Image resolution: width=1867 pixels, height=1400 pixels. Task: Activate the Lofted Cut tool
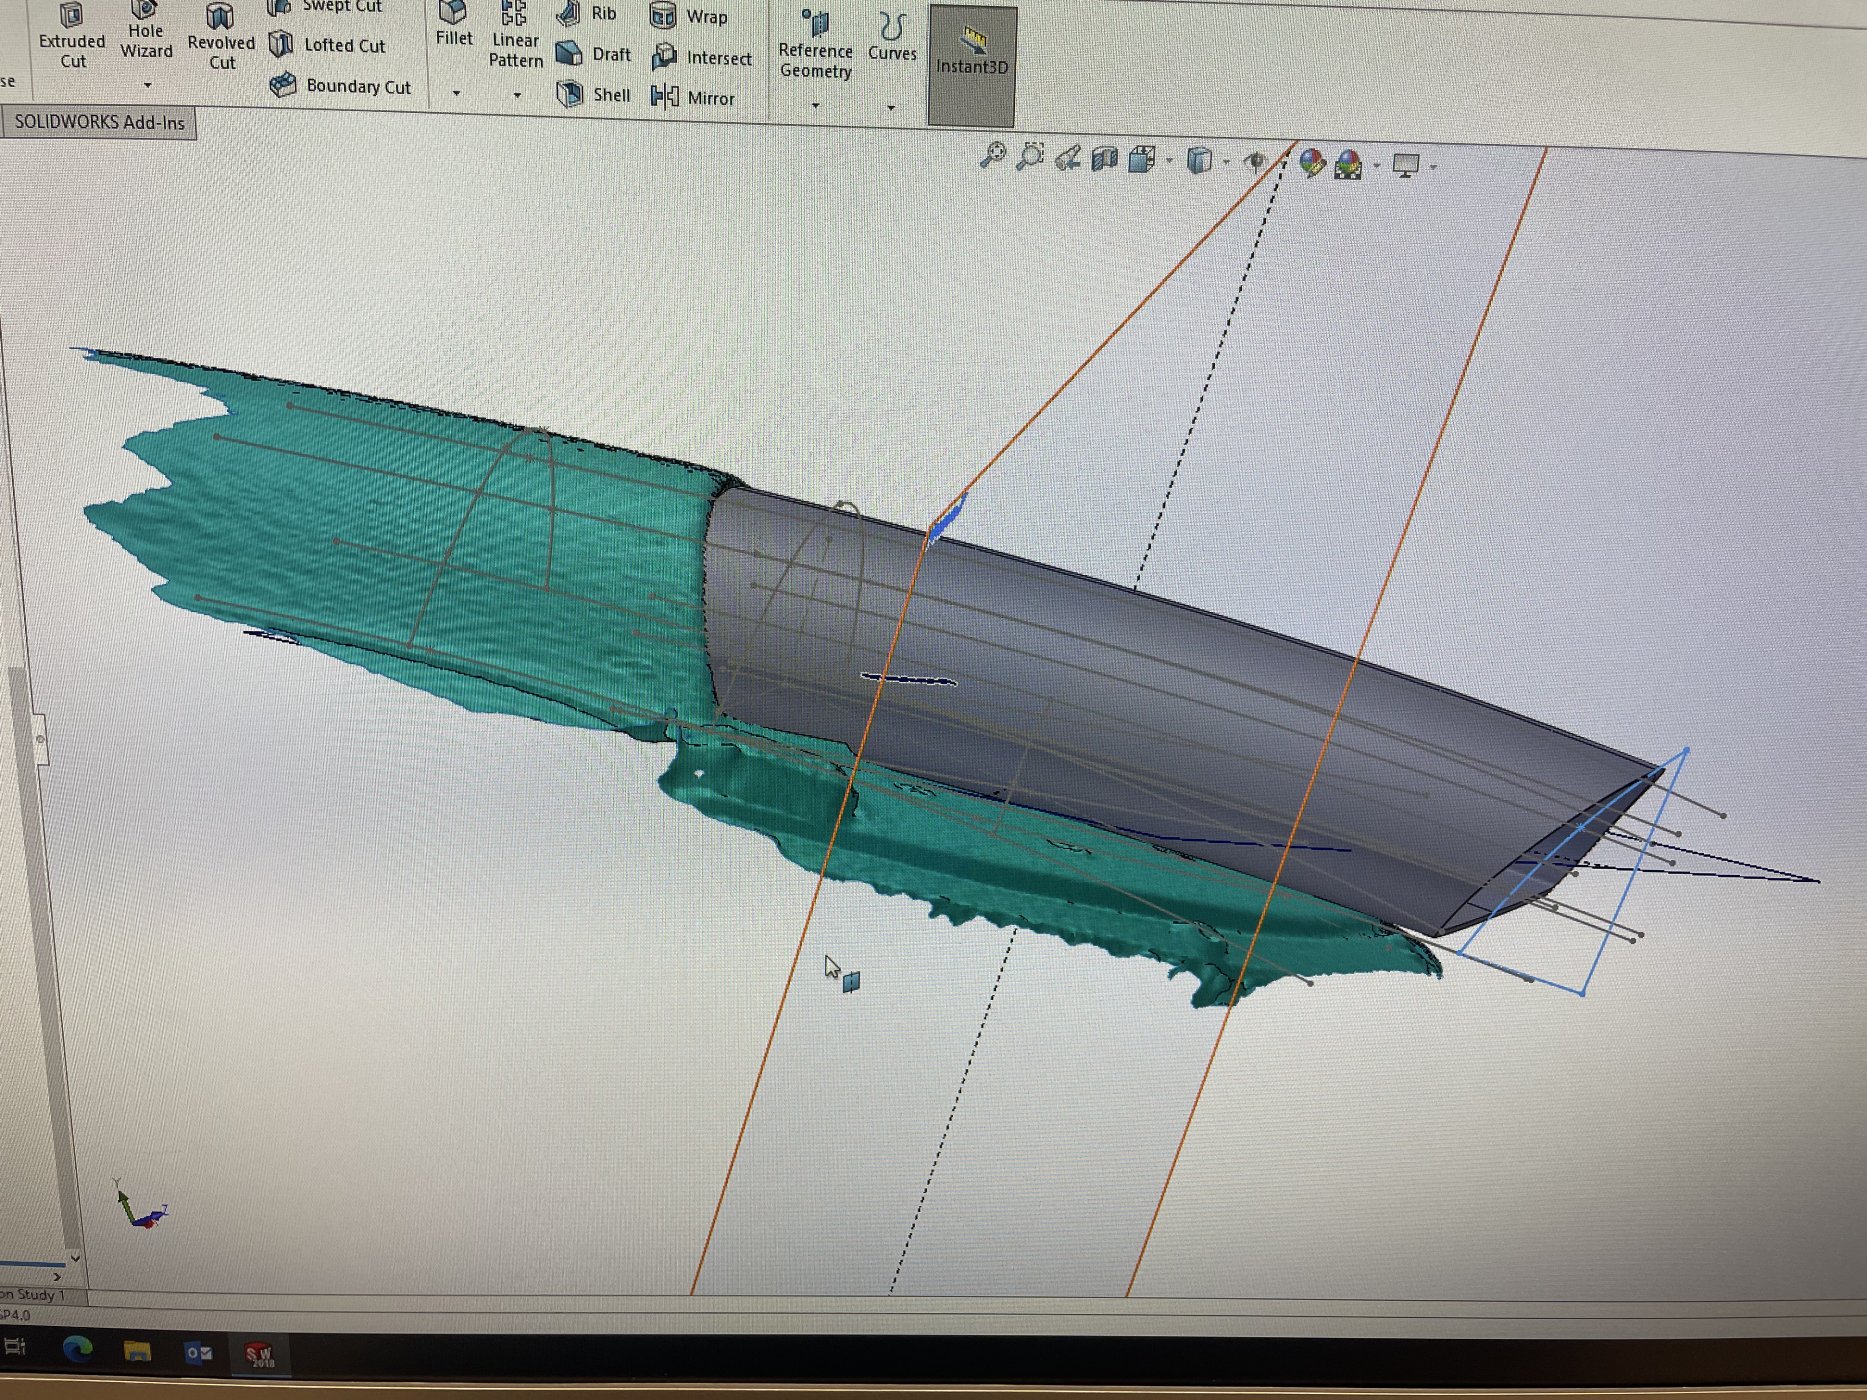point(328,45)
